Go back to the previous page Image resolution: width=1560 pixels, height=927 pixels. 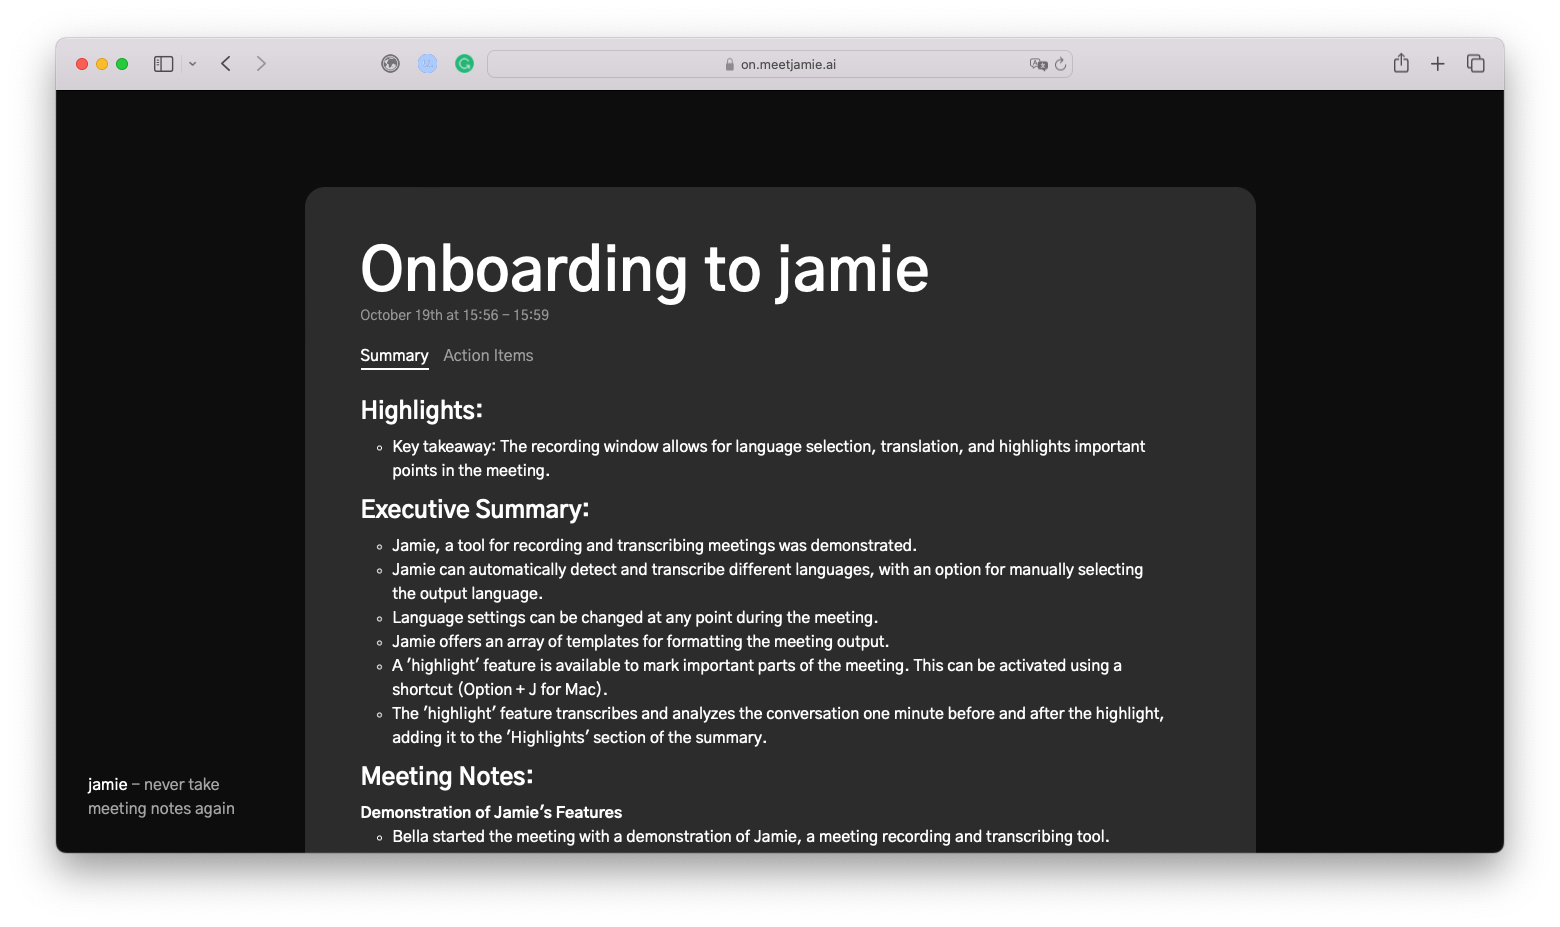226,64
